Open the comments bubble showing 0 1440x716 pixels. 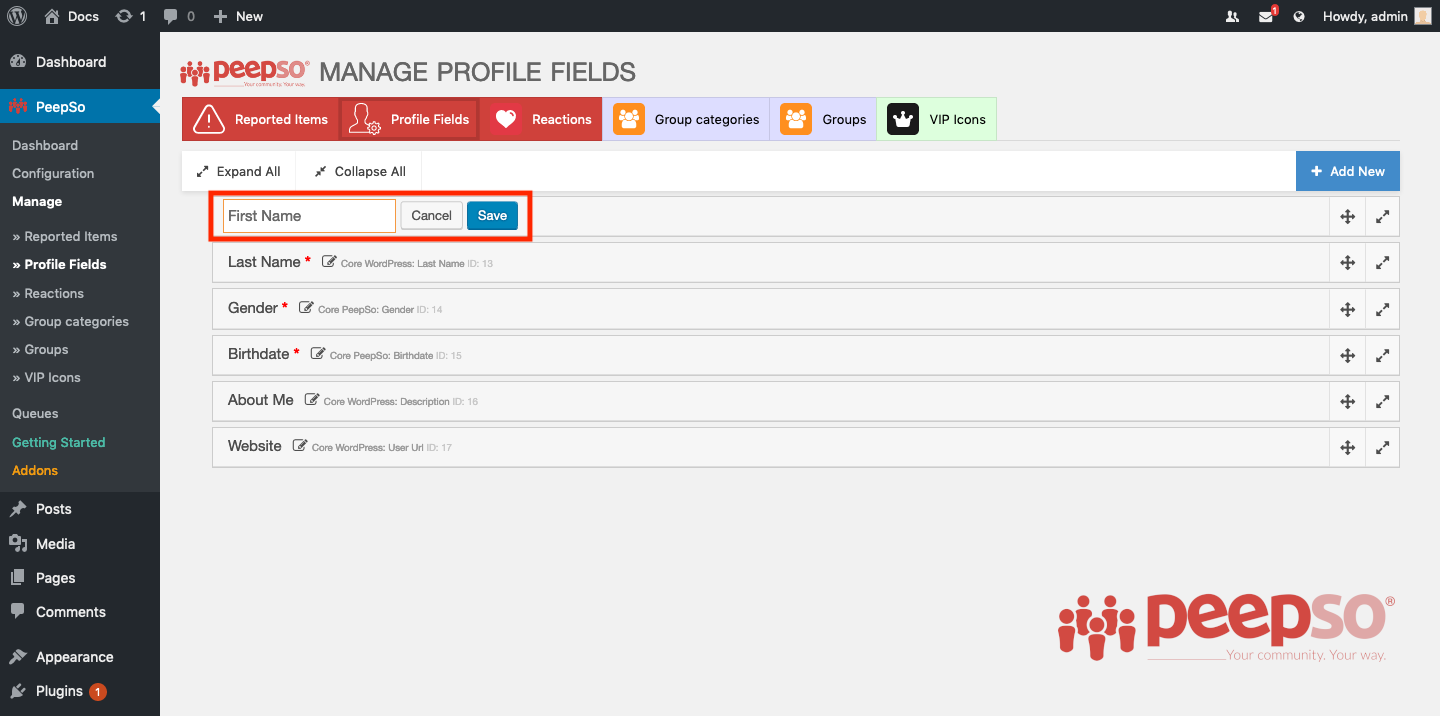(x=179, y=16)
